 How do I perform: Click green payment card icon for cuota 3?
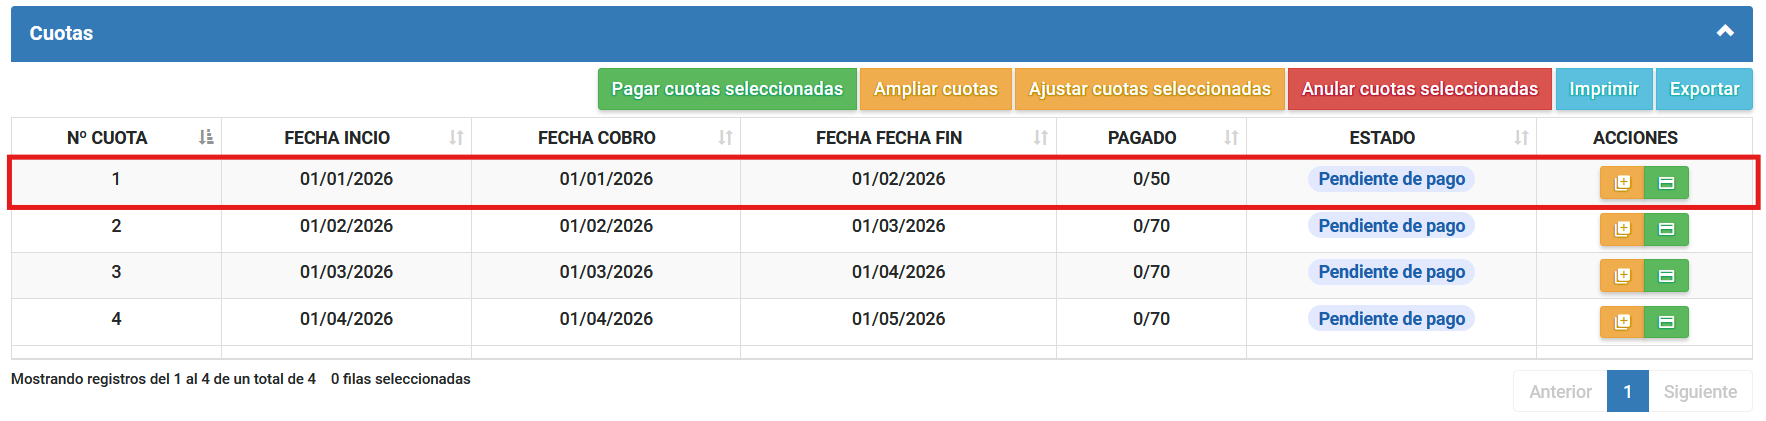1666,276
